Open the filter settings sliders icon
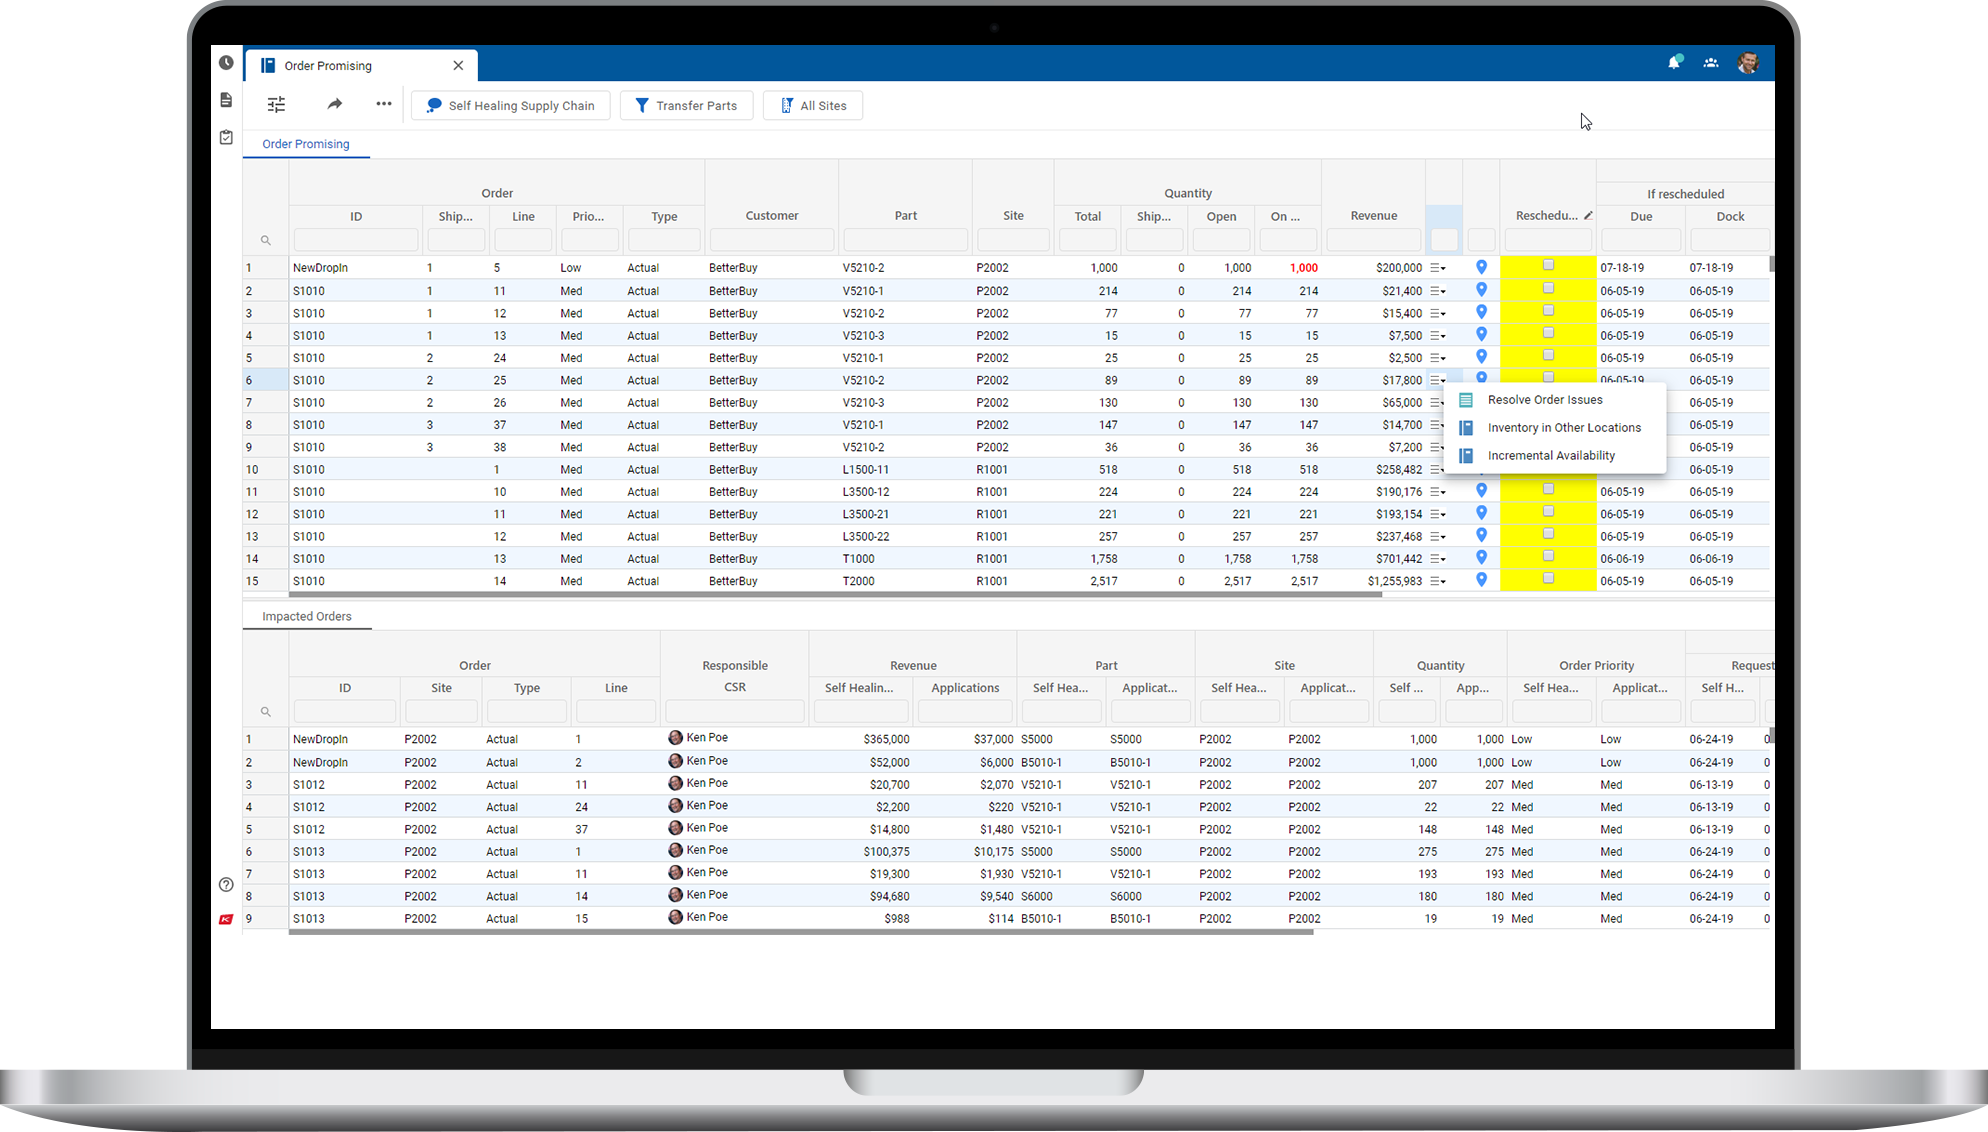The height and width of the screenshot is (1132, 1988). [276, 104]
